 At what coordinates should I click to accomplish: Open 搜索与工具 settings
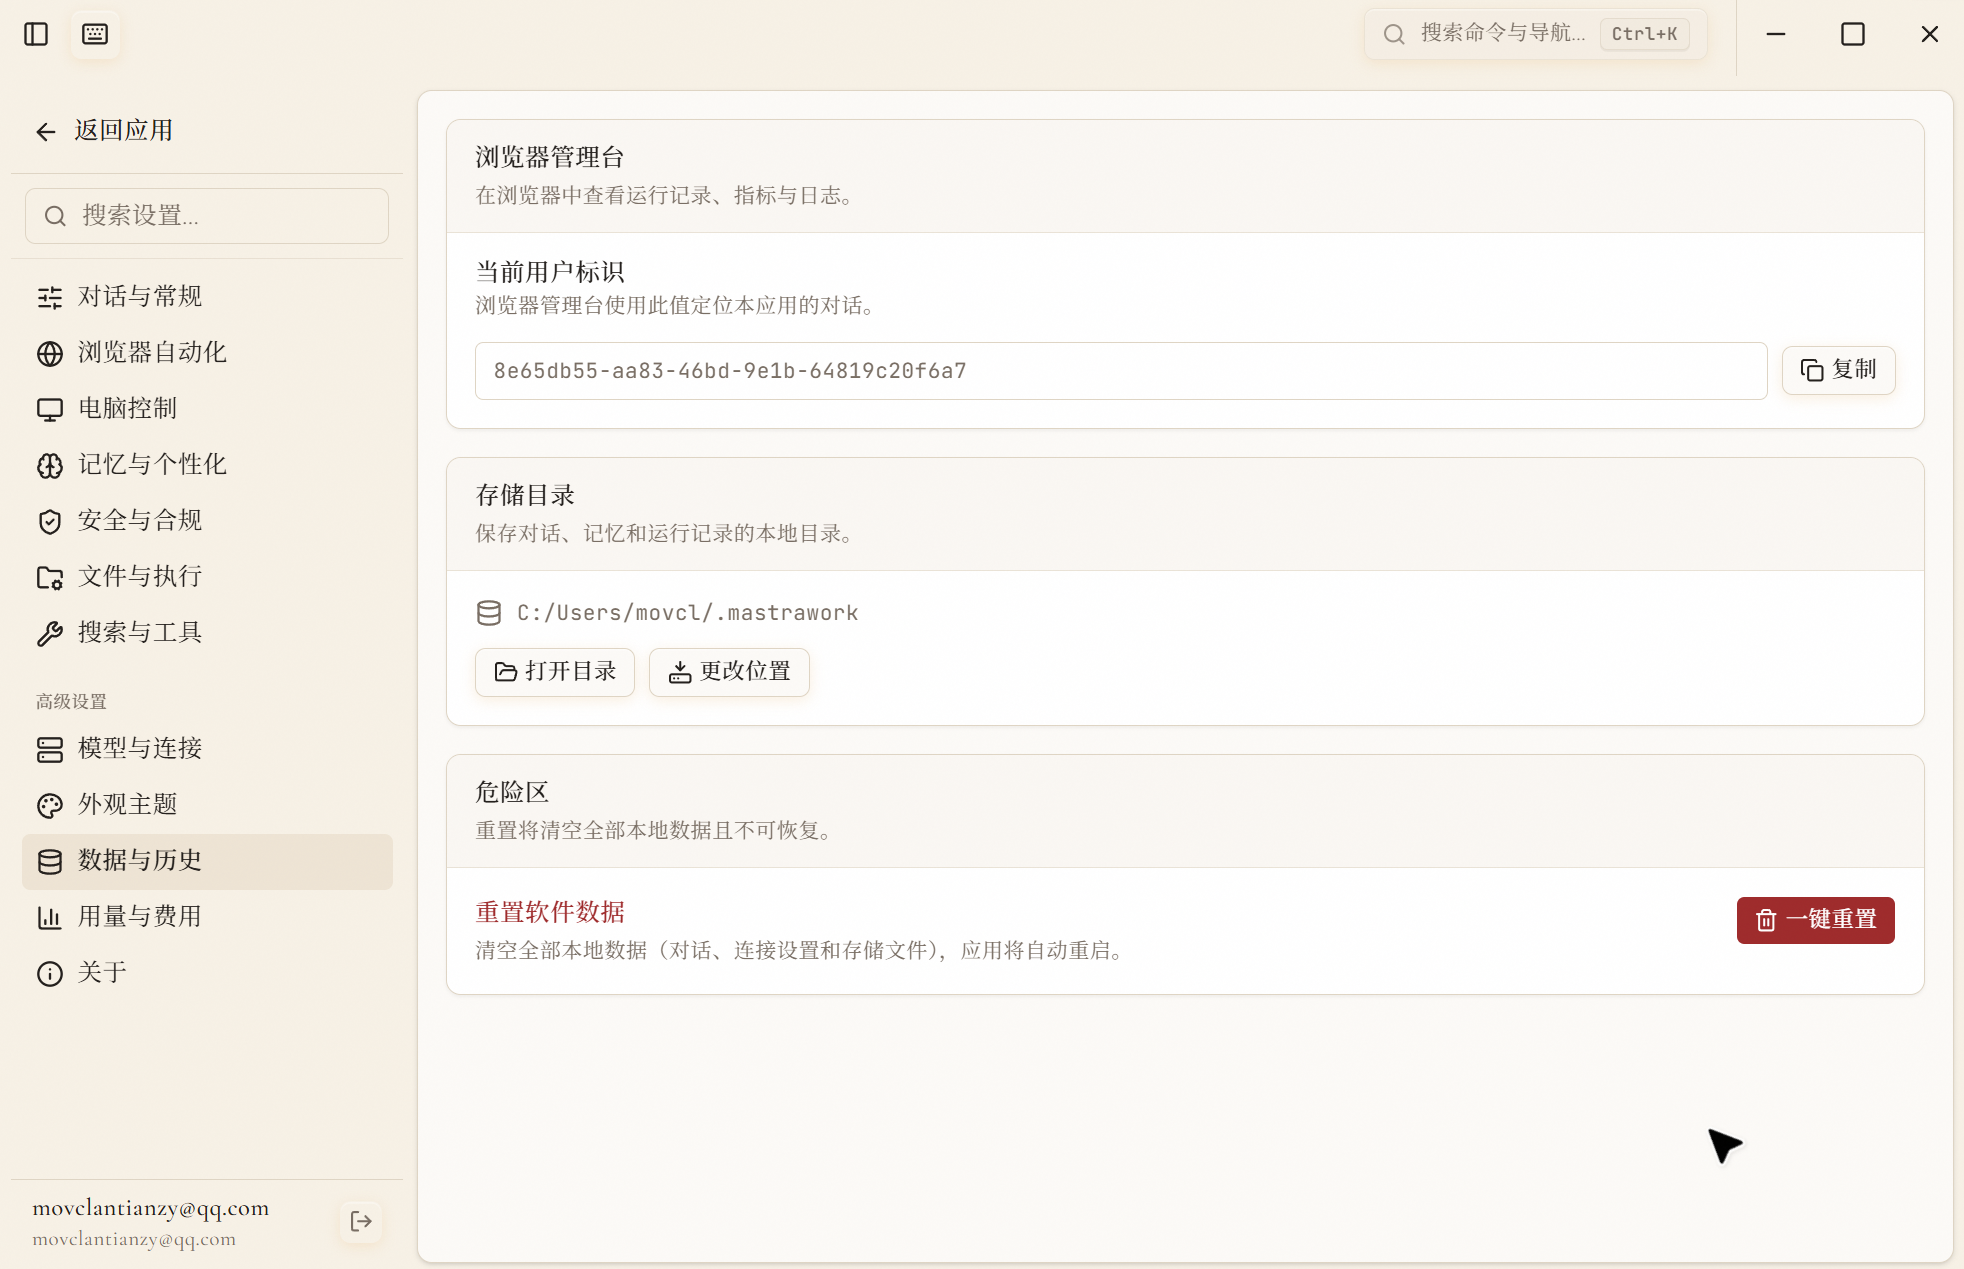click(207, 633)
